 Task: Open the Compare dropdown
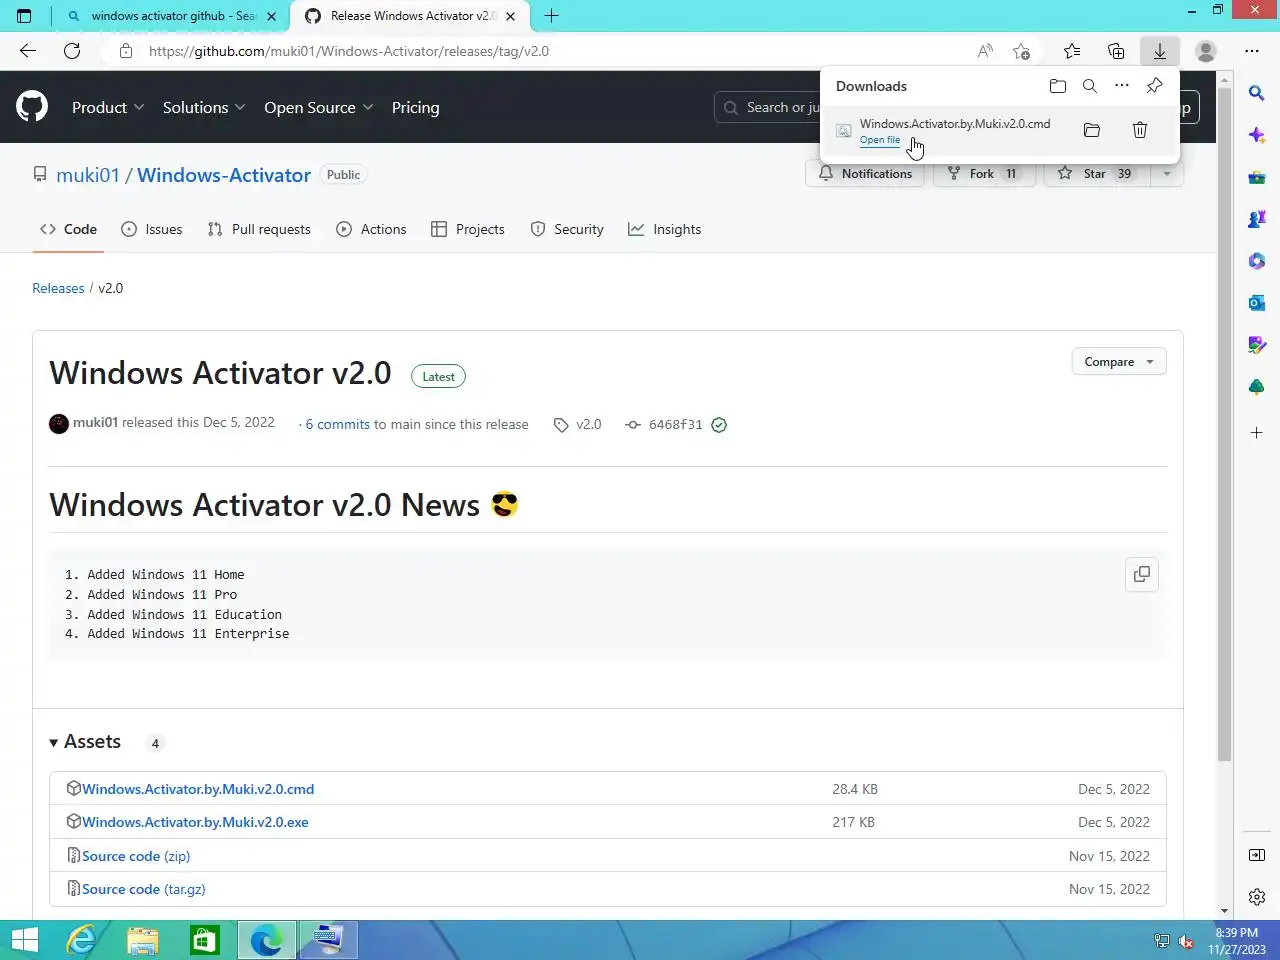tap(1119, 362)
